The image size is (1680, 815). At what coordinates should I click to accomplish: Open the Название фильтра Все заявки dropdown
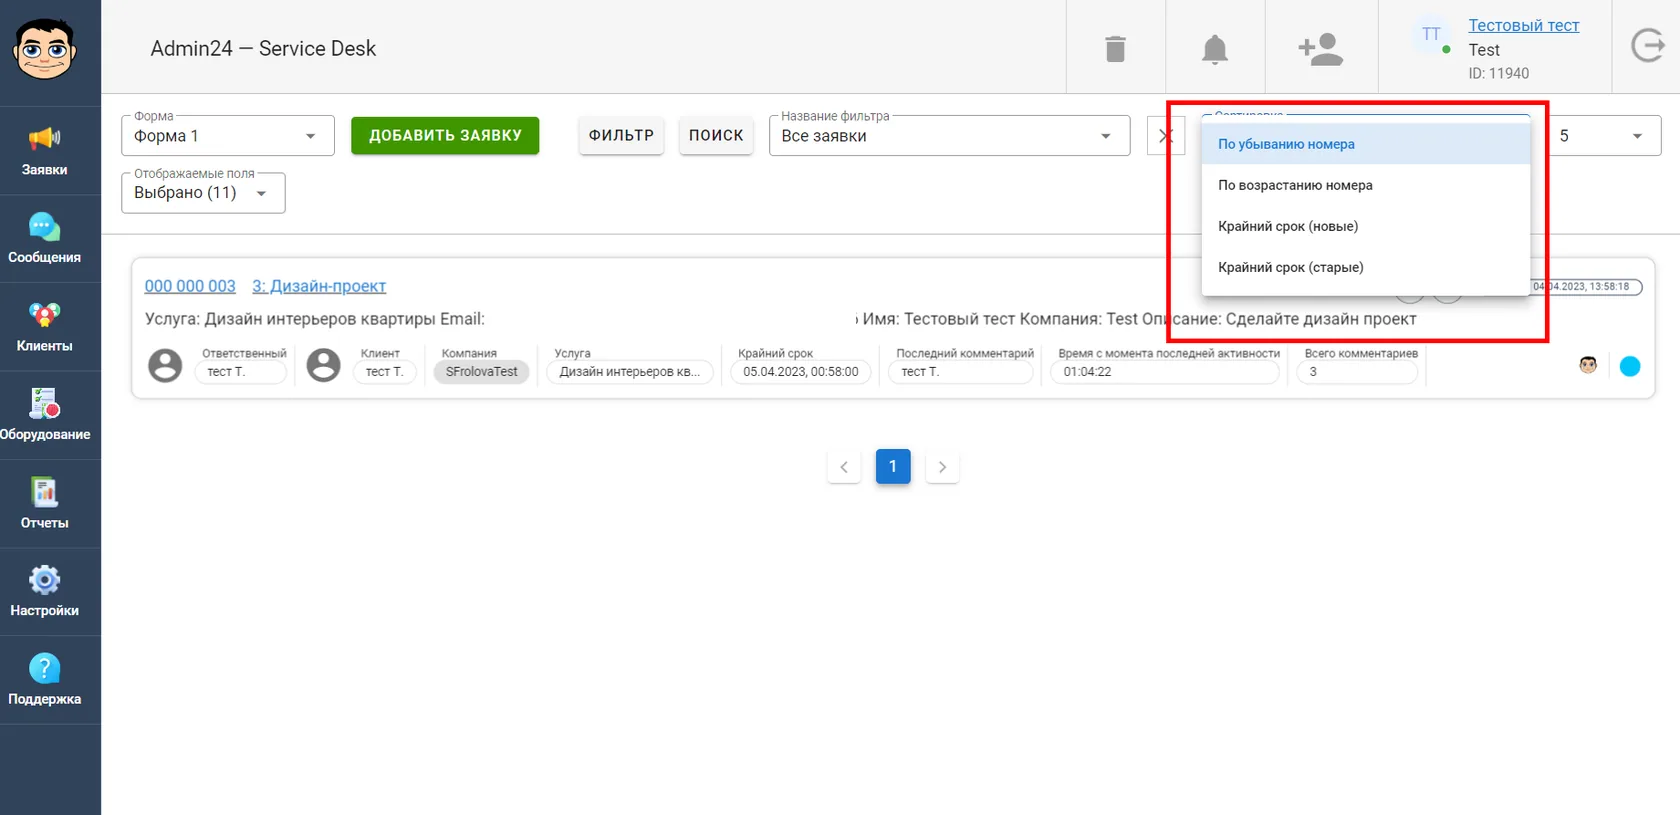949,136
